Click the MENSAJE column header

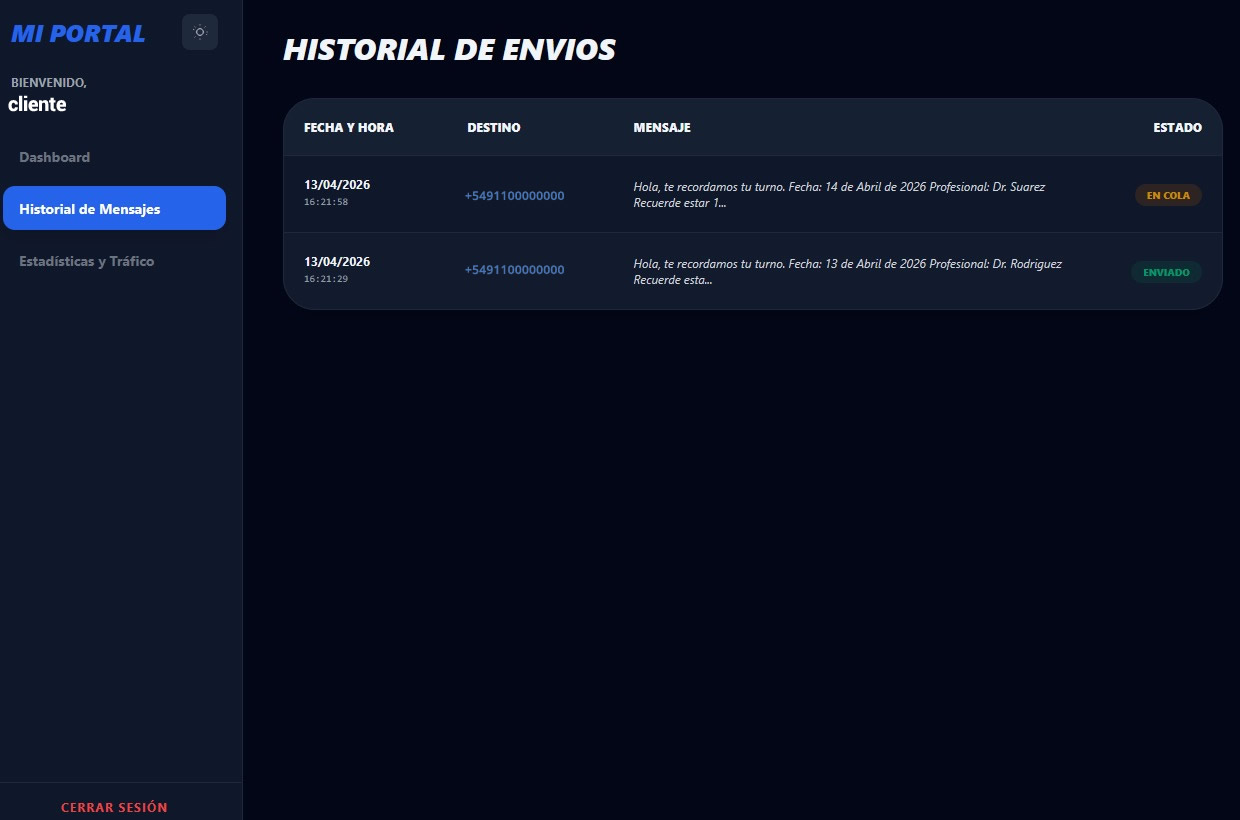coord(662,128)
